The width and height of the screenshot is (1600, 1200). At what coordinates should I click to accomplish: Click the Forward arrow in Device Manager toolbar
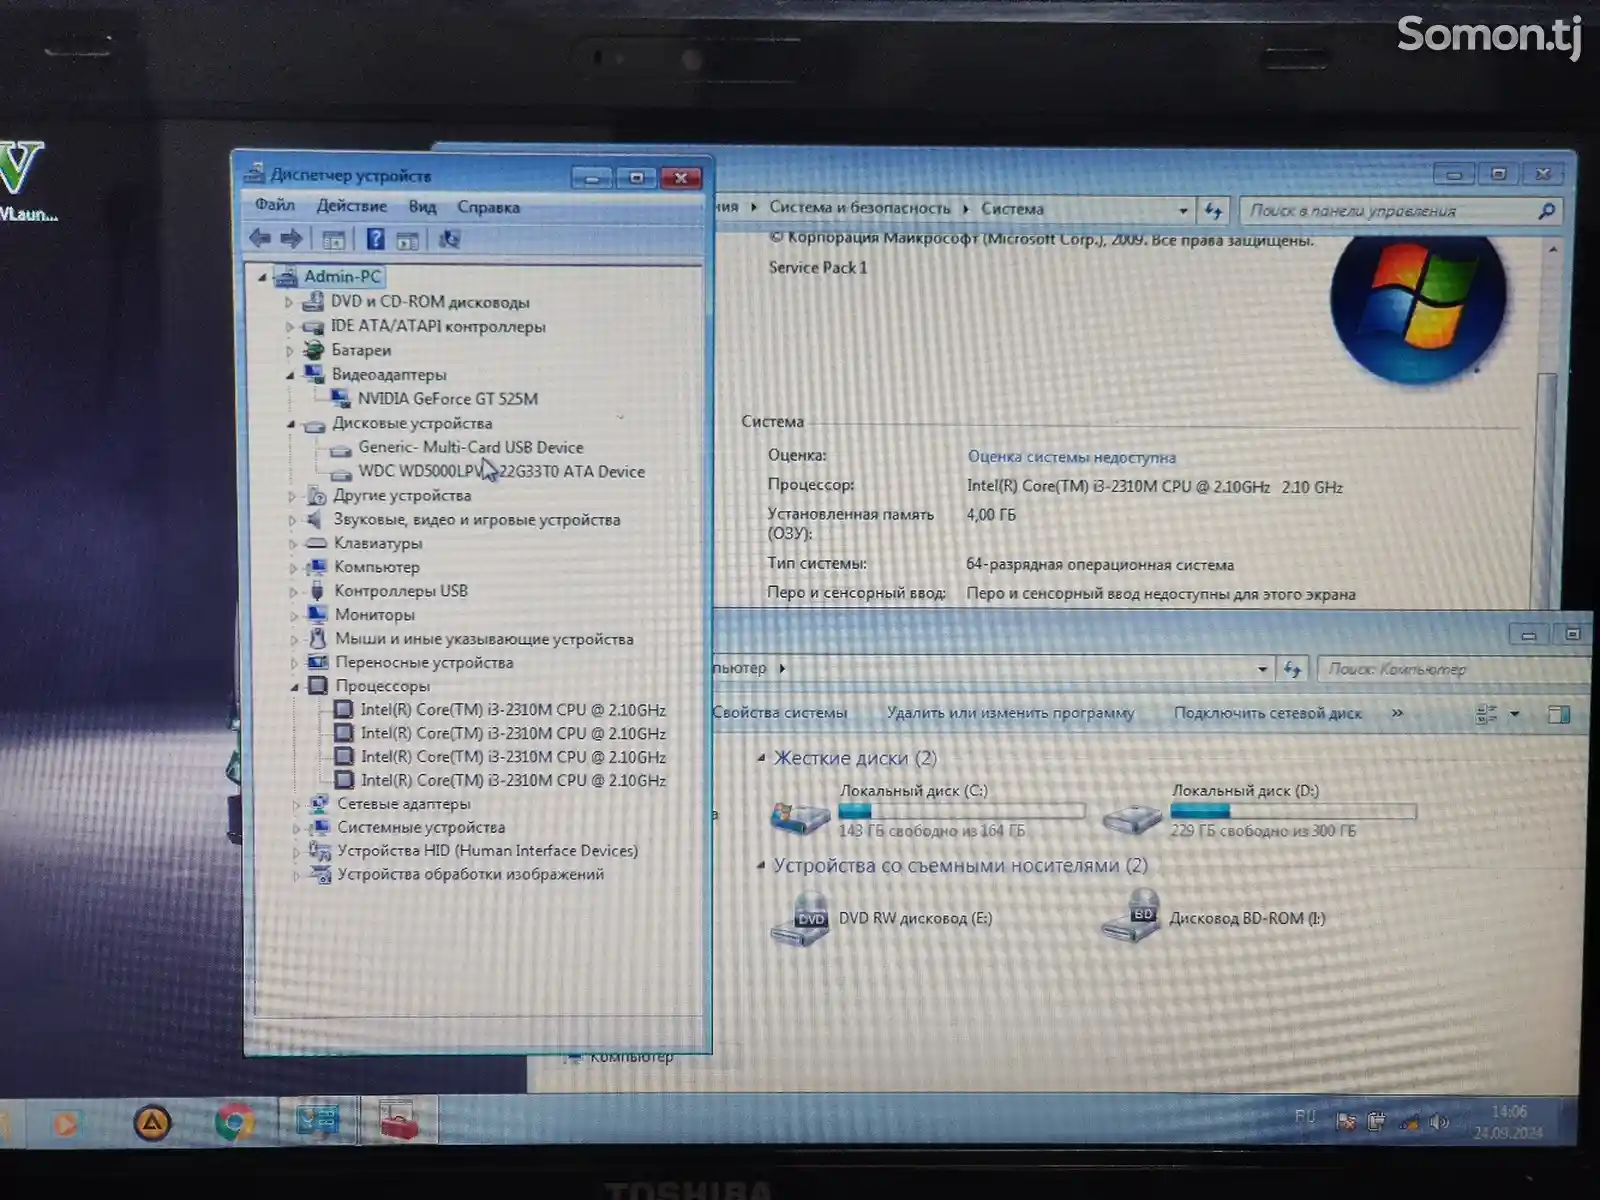291,238
